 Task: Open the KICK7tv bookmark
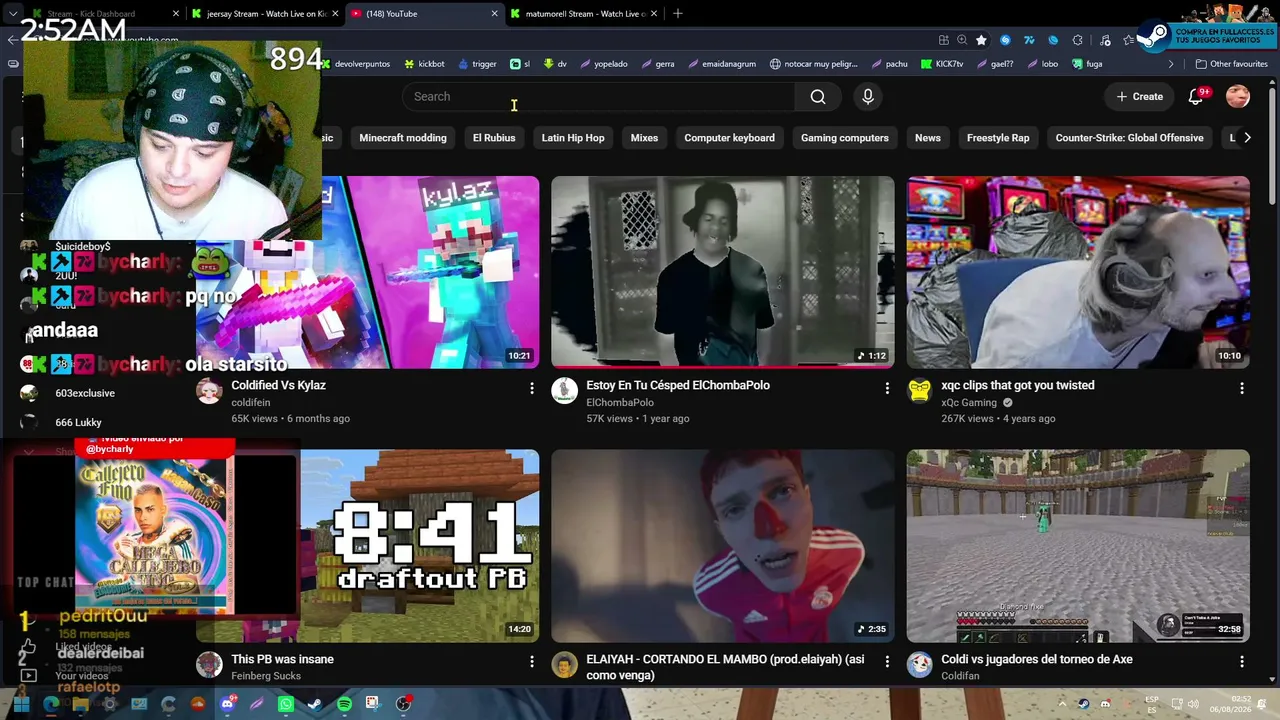942,64
